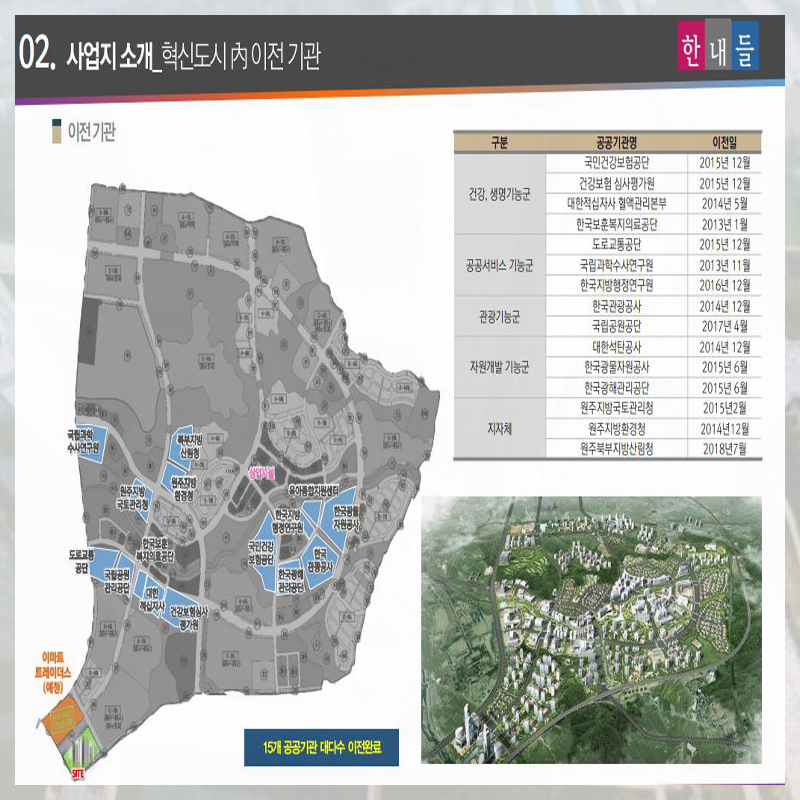
Task: Click the 02. section number
Action: 36,53
